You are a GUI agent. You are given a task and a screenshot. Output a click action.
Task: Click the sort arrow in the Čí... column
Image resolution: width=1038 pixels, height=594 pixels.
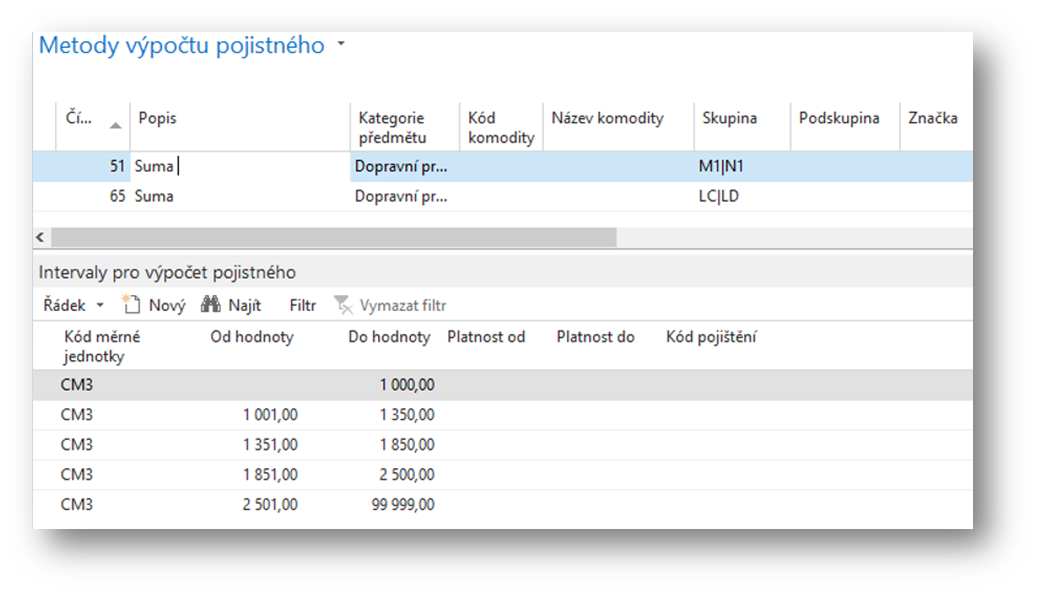click(x=116, y=124)
